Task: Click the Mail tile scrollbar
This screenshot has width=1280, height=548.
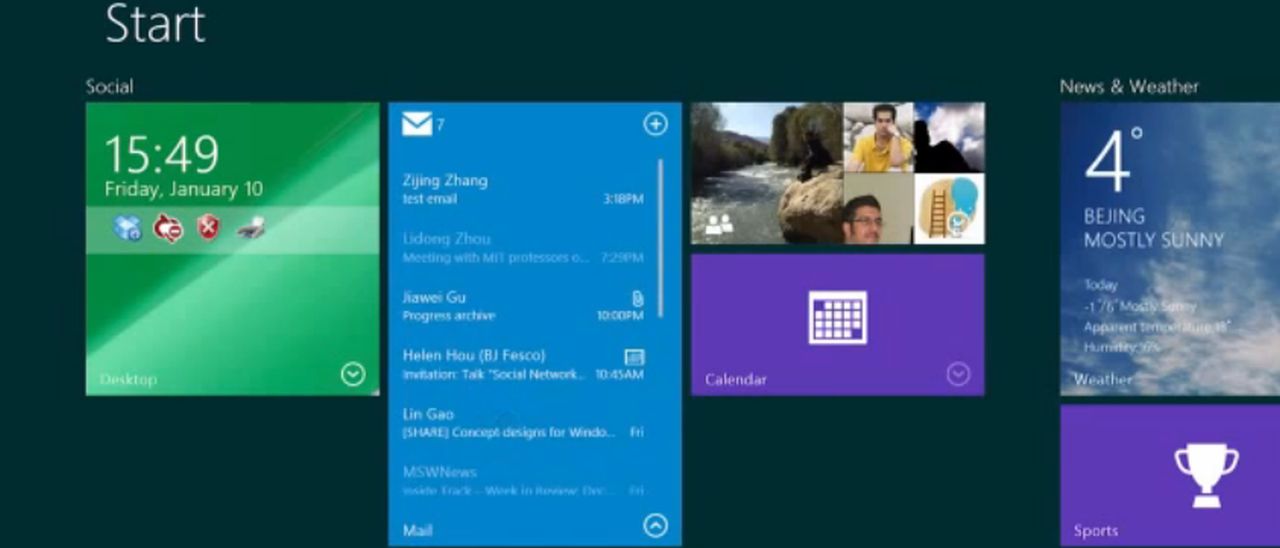Action: coord(660,238)
